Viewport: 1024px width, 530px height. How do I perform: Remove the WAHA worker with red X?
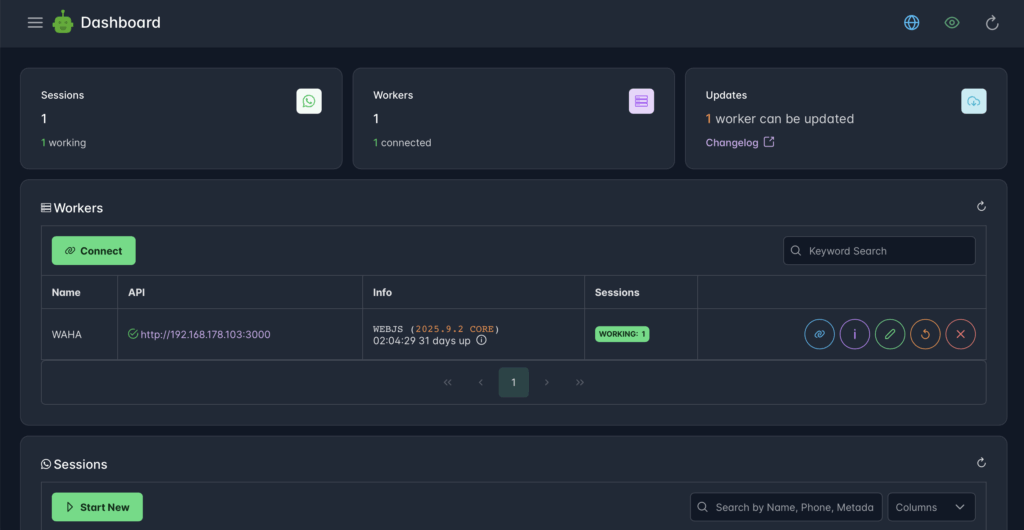pos(960,334)
